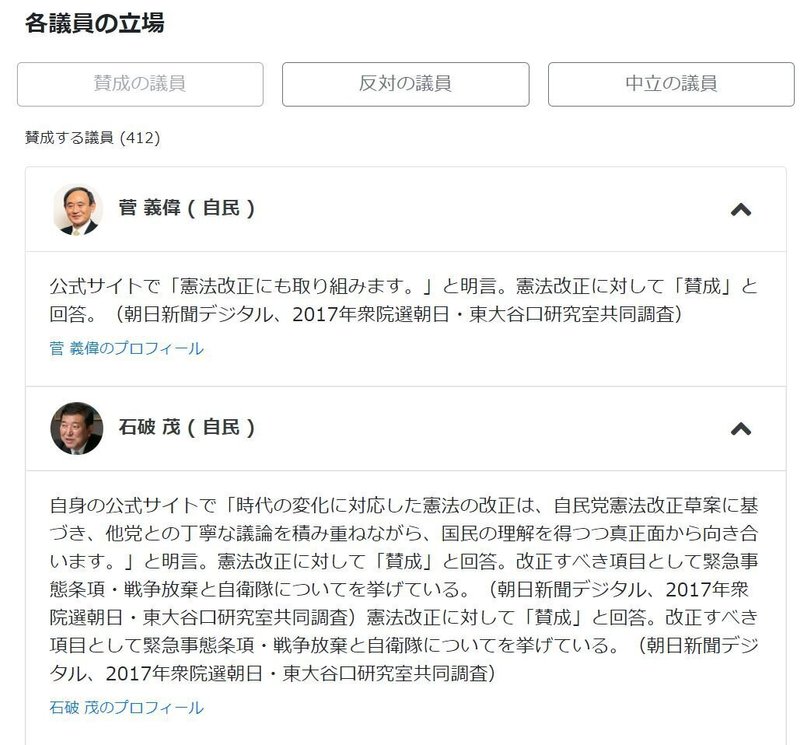The height and width of the screenshot is (745, 800).
Task: Click the (412) member count number
Action: 140,138
